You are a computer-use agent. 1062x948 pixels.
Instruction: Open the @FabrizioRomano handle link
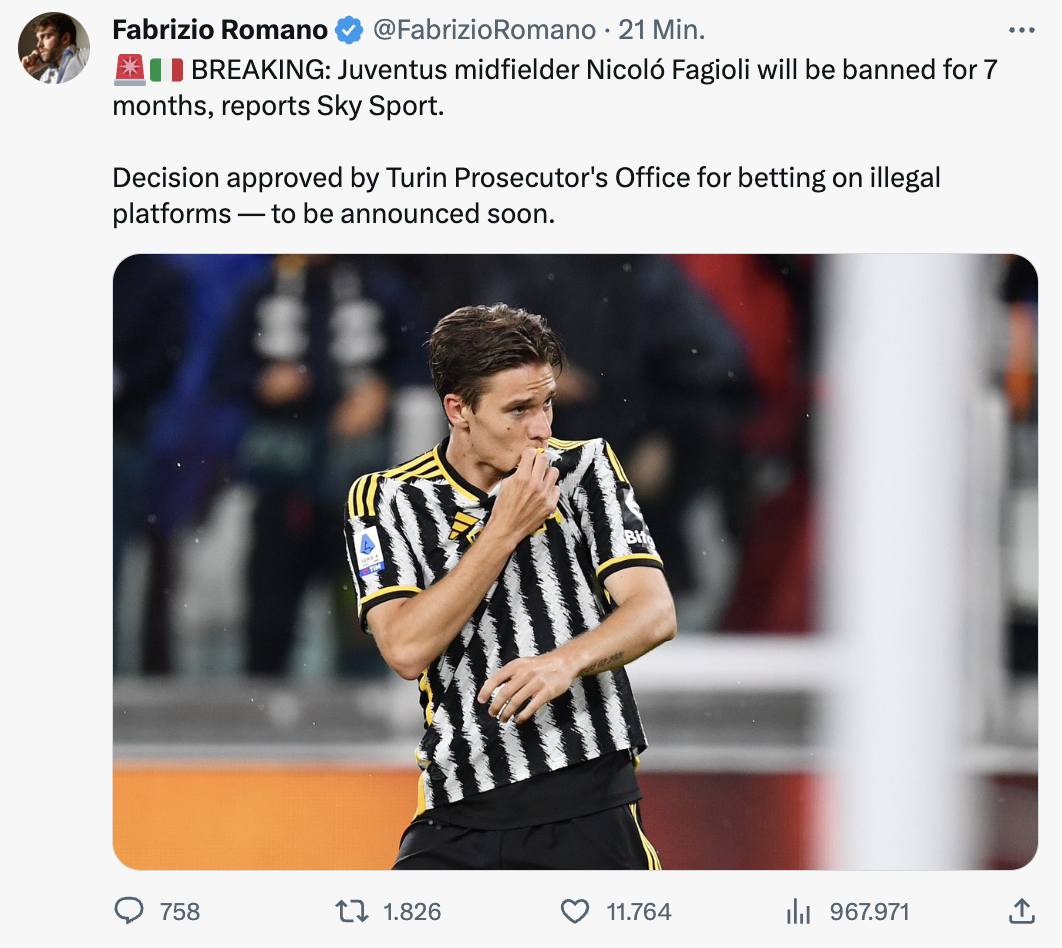(484, 31)
